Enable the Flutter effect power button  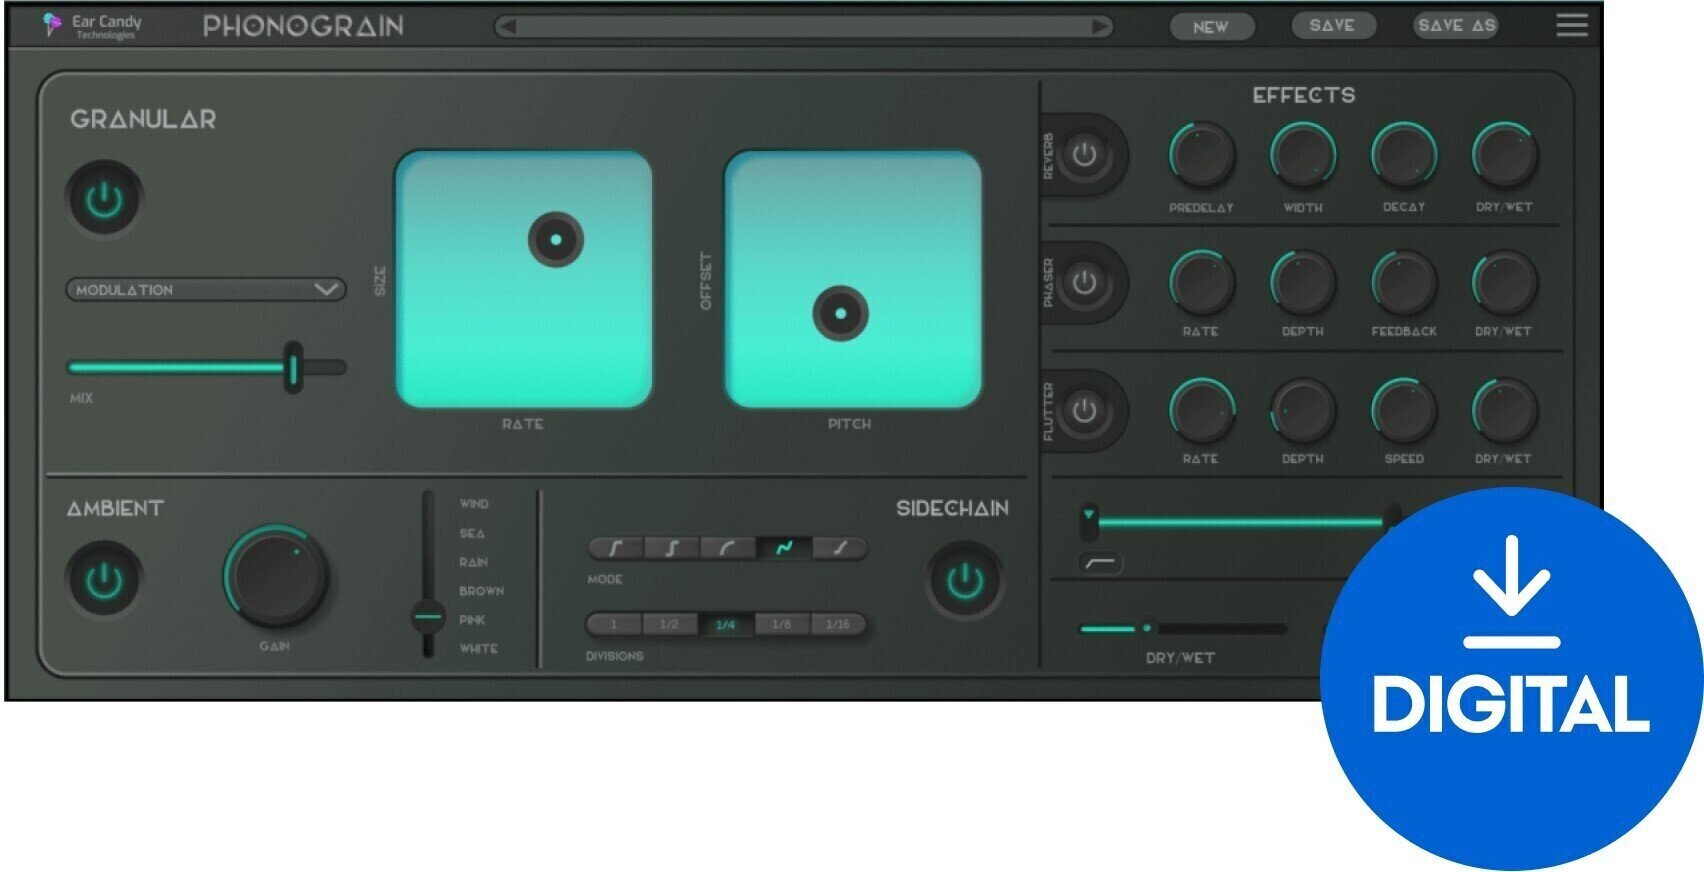(1085, 411)
